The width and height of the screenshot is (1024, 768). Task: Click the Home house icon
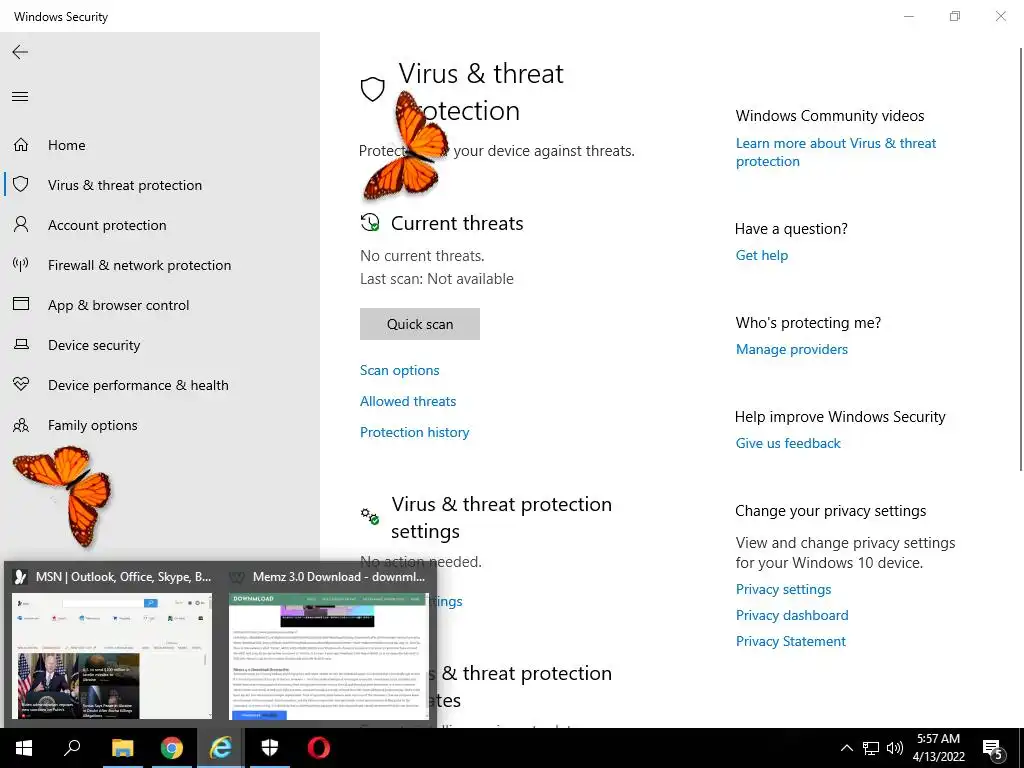point(21,144)
